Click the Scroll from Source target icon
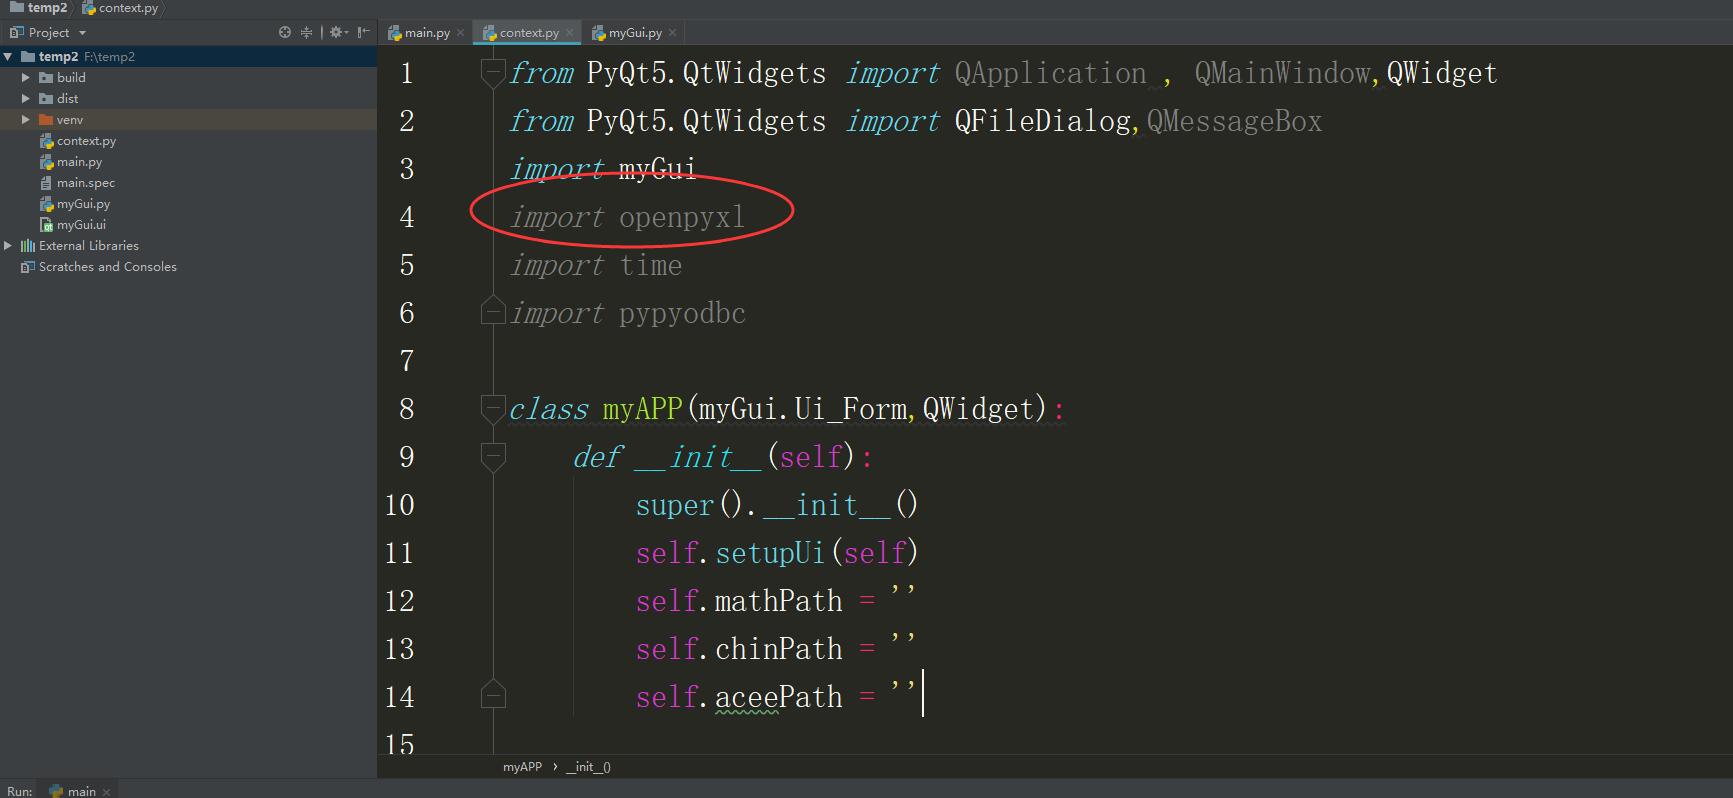 point(285,32)
